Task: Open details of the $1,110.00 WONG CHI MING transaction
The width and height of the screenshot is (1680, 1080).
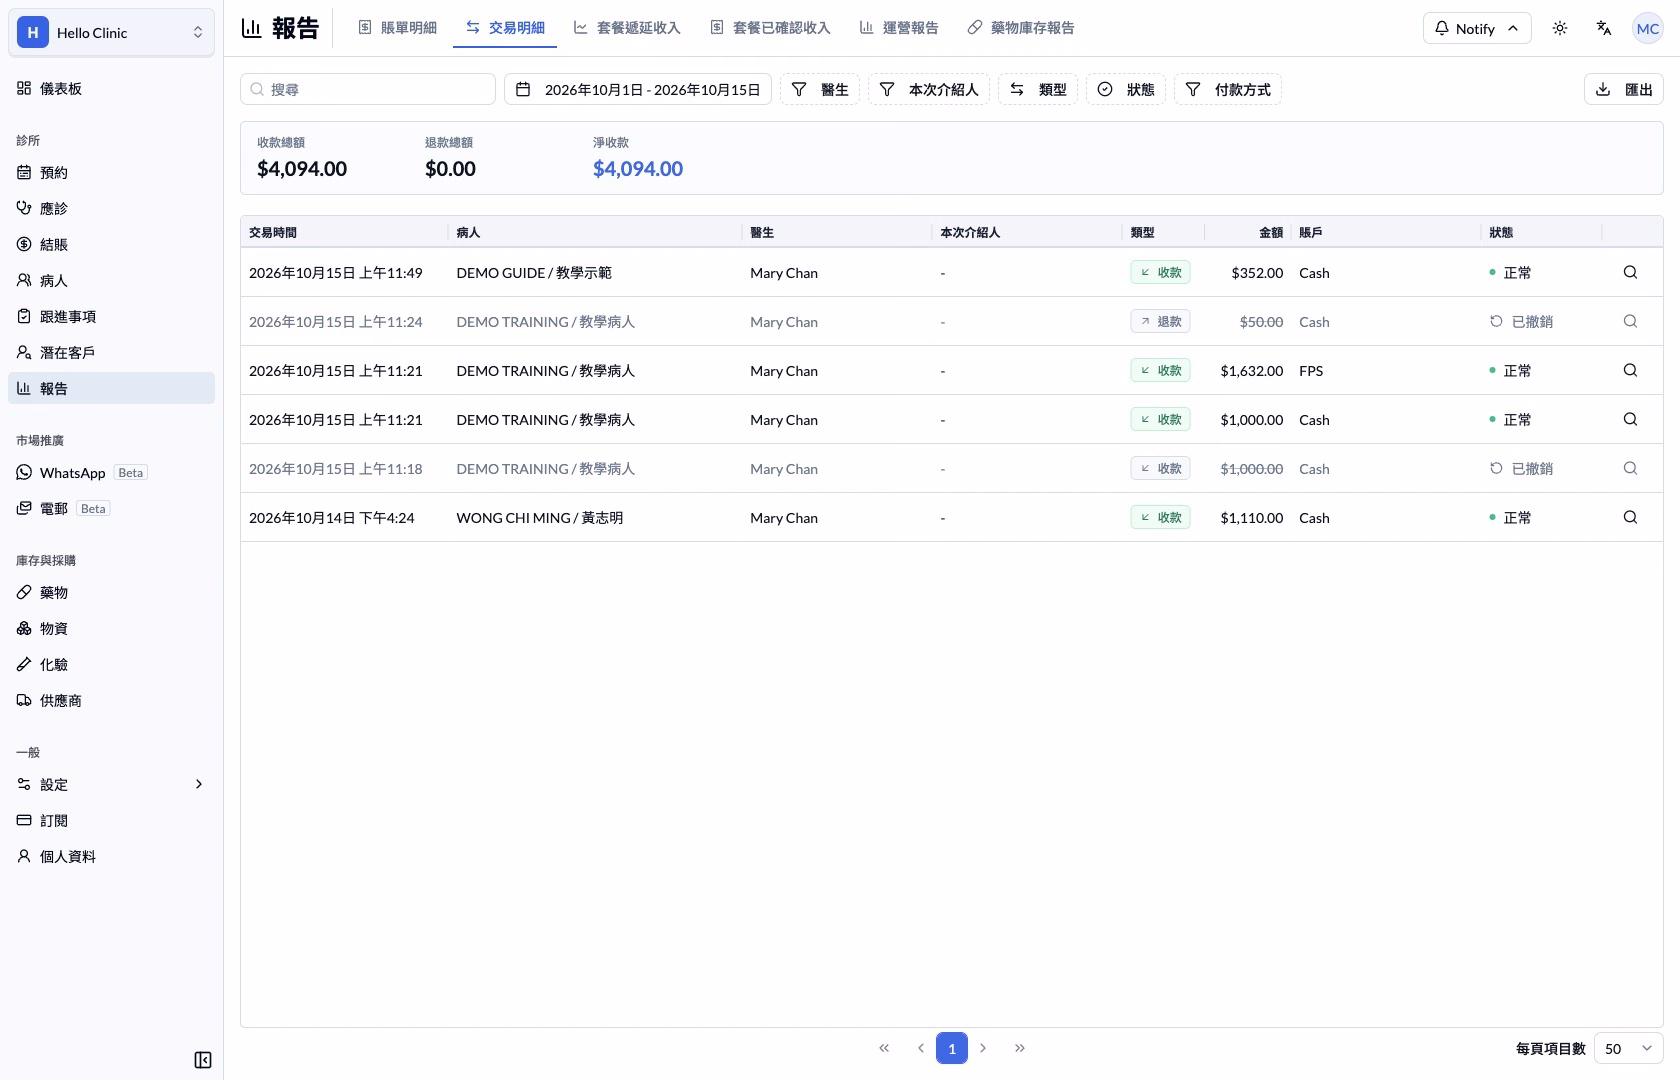Action: [1630, 517]
